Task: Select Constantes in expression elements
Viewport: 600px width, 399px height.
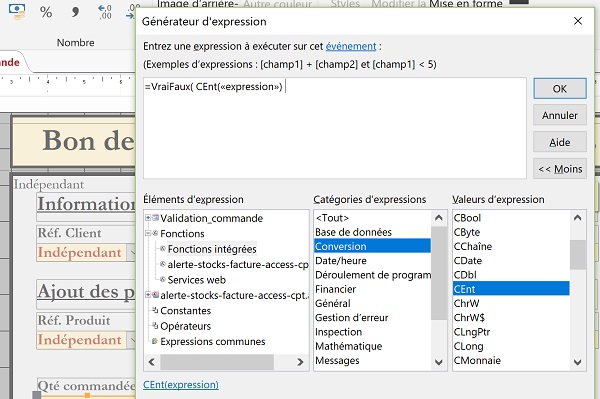Action: (x=185, y=311)
